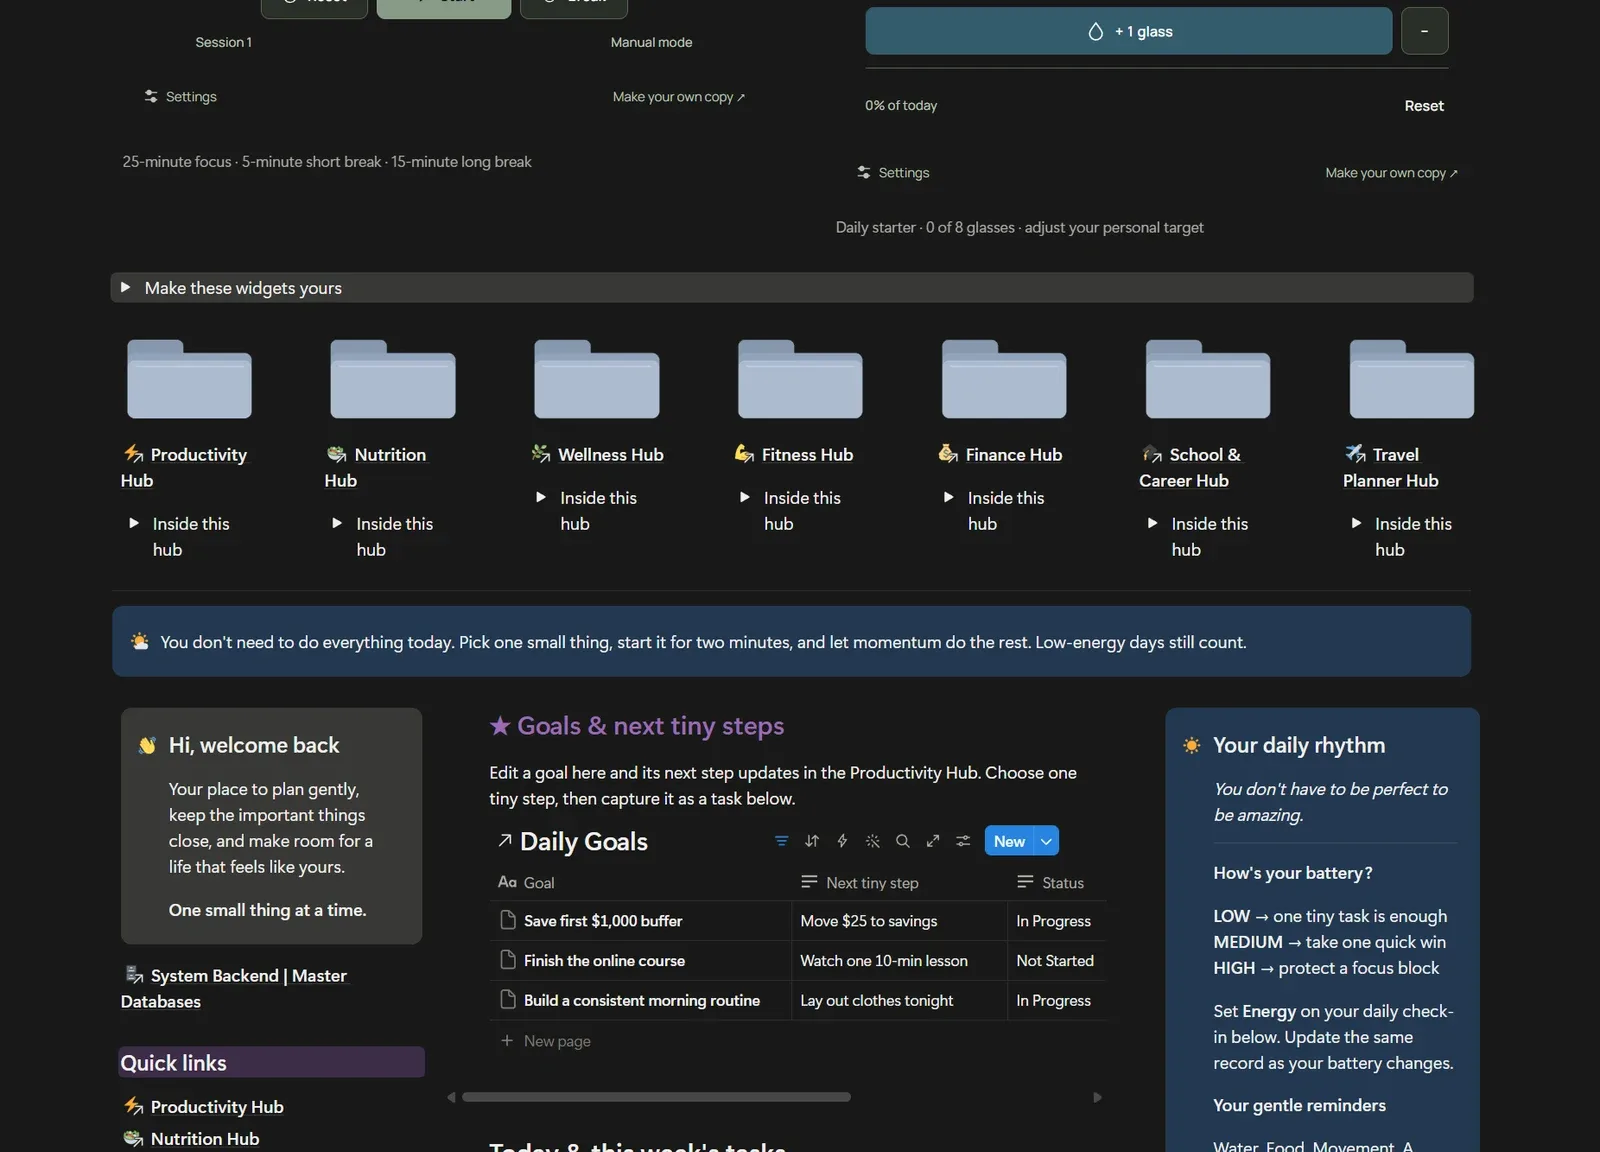1600x1152 pixels.
Task: Click the Travel Planner Hub folder image
Action: 1412,379
